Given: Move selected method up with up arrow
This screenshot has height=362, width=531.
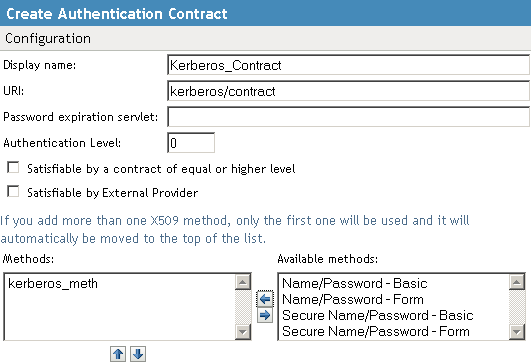Looking at the screenshot, I should pos(118,354).
